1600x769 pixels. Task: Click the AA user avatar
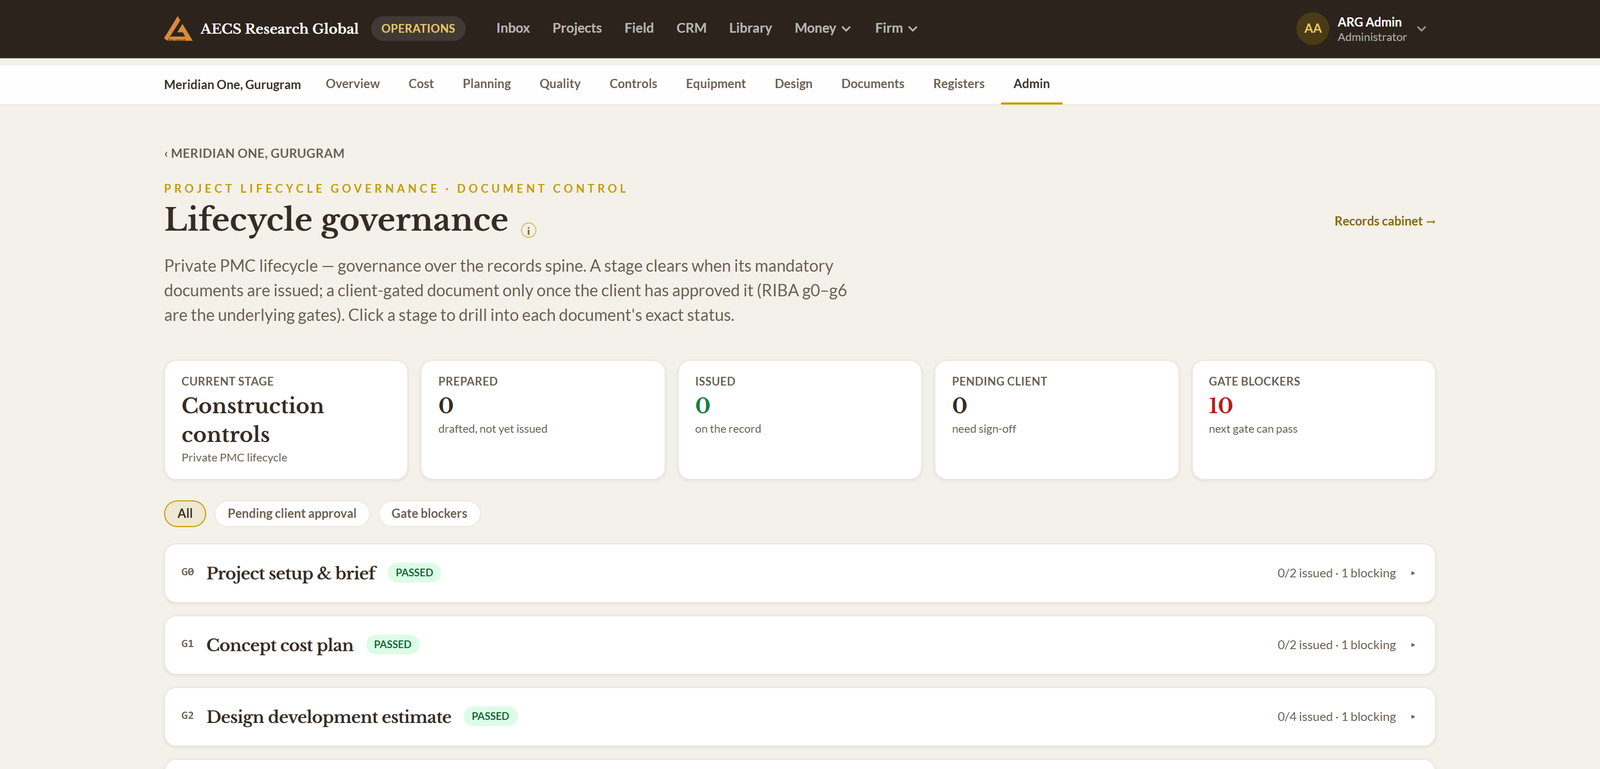[1313, 28]
